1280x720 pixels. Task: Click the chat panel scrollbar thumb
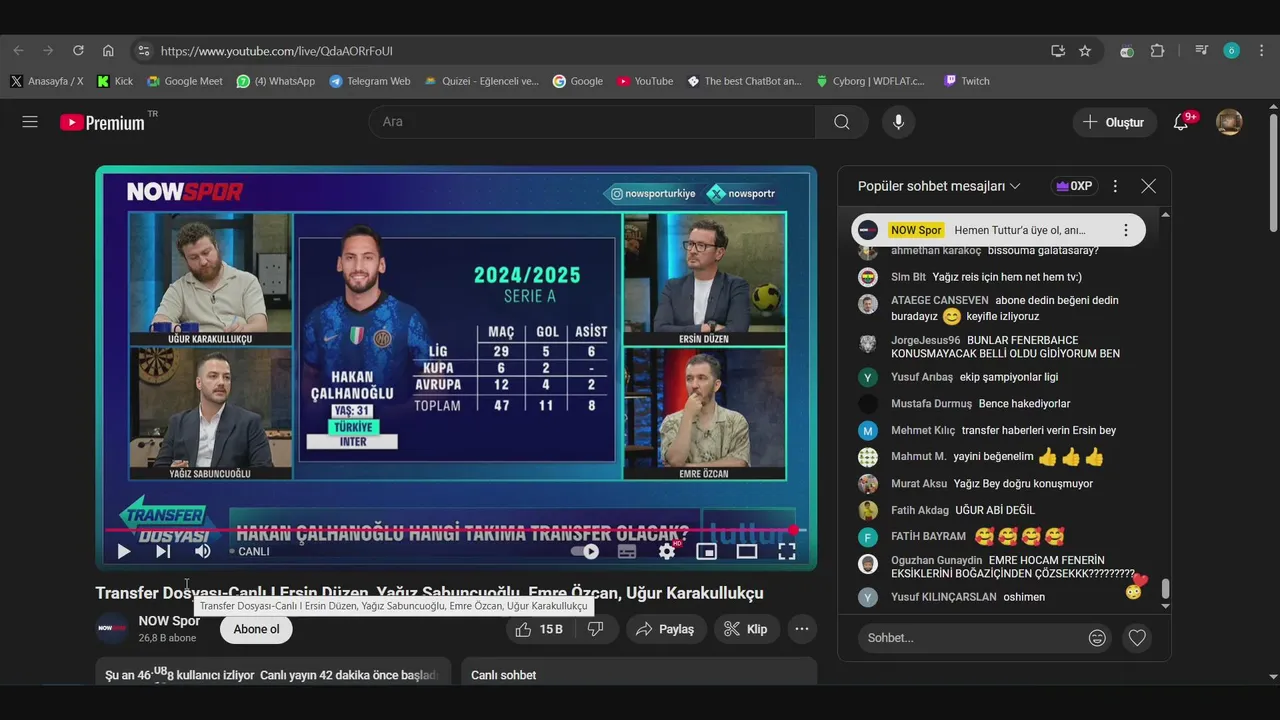[1165, 589]
